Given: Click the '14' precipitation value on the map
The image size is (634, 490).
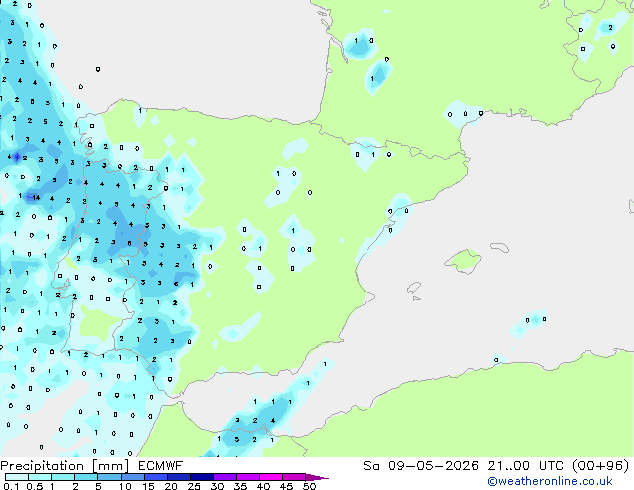Looking at the screenshot, I should (x=36, y=197).
